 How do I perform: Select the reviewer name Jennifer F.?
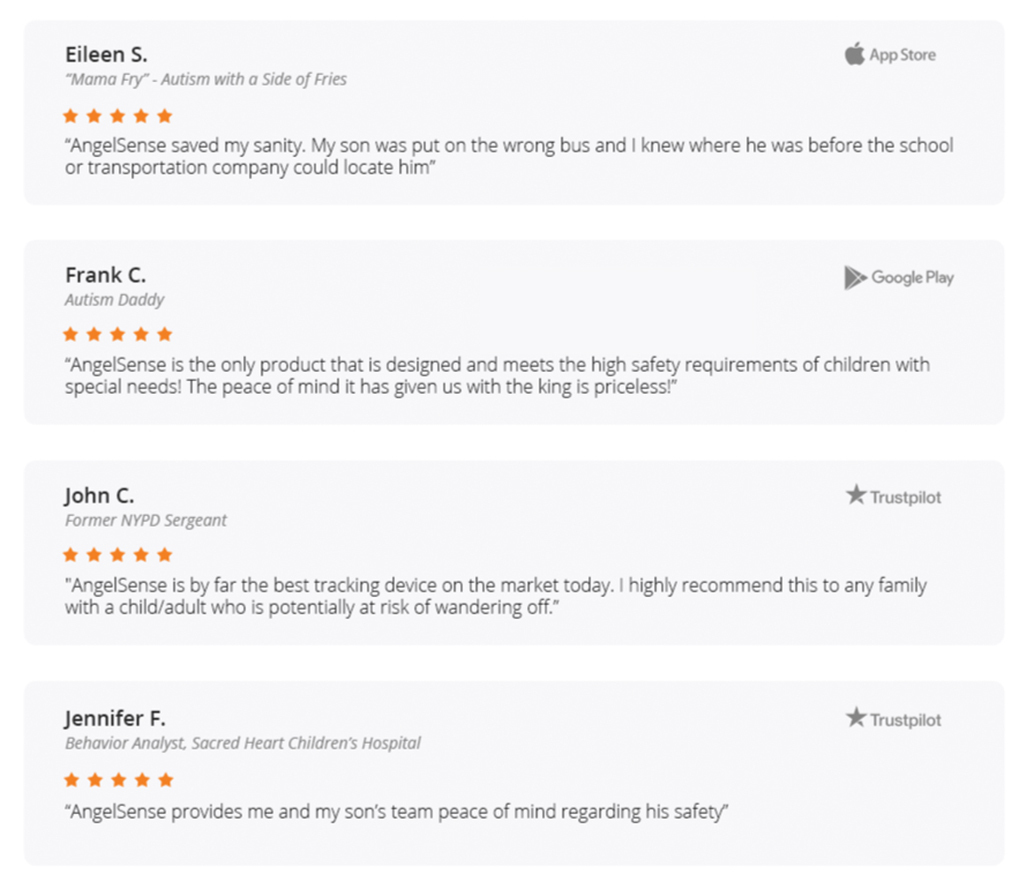115,718
